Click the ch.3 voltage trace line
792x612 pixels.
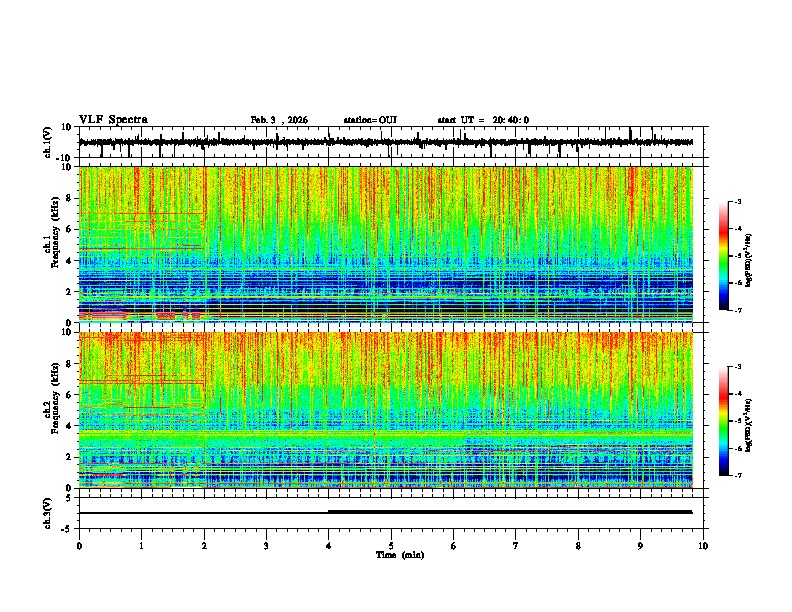coord(386,512)
